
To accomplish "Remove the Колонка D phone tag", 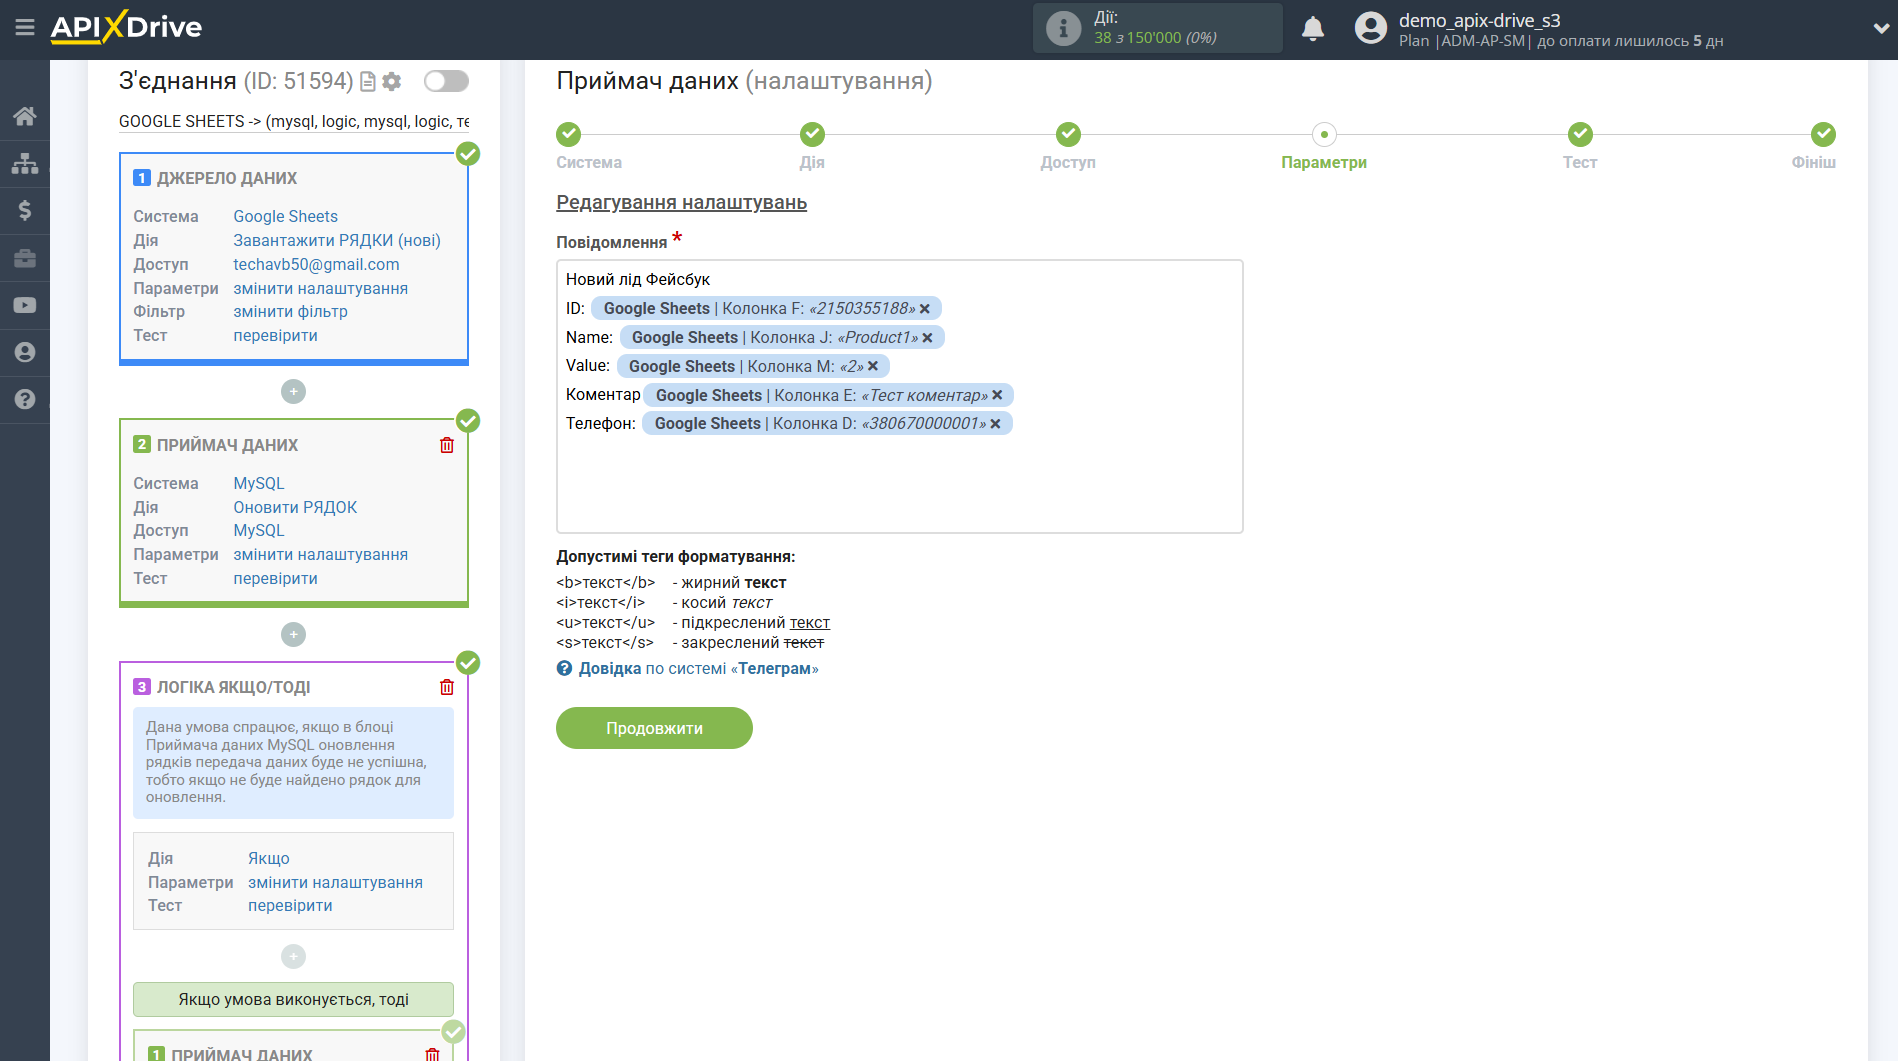I will tap(995, 424).
